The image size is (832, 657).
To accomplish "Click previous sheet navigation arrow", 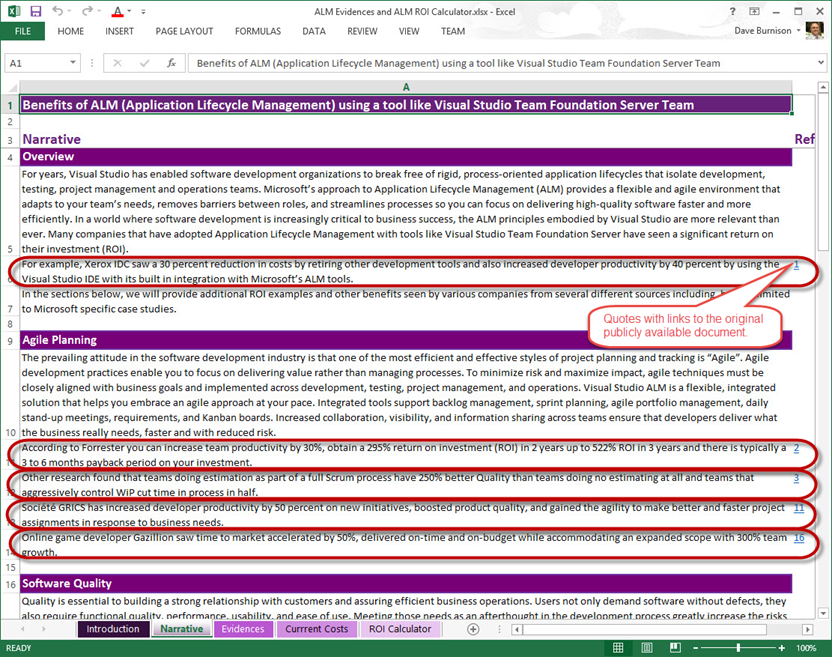I will tap(23, 629).
